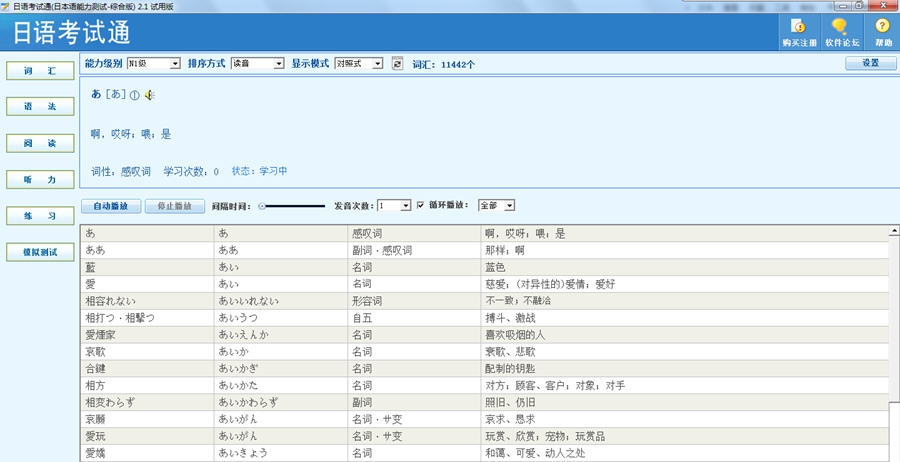Switch to the 模拟测试 mock test section
Viewport: 900px width, 462px height.
pos(40,253)
